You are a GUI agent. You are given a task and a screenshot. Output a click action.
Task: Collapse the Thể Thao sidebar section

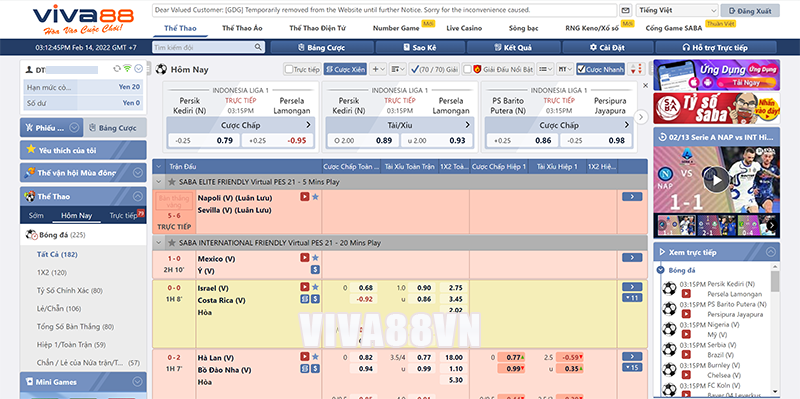click(138, 196)
